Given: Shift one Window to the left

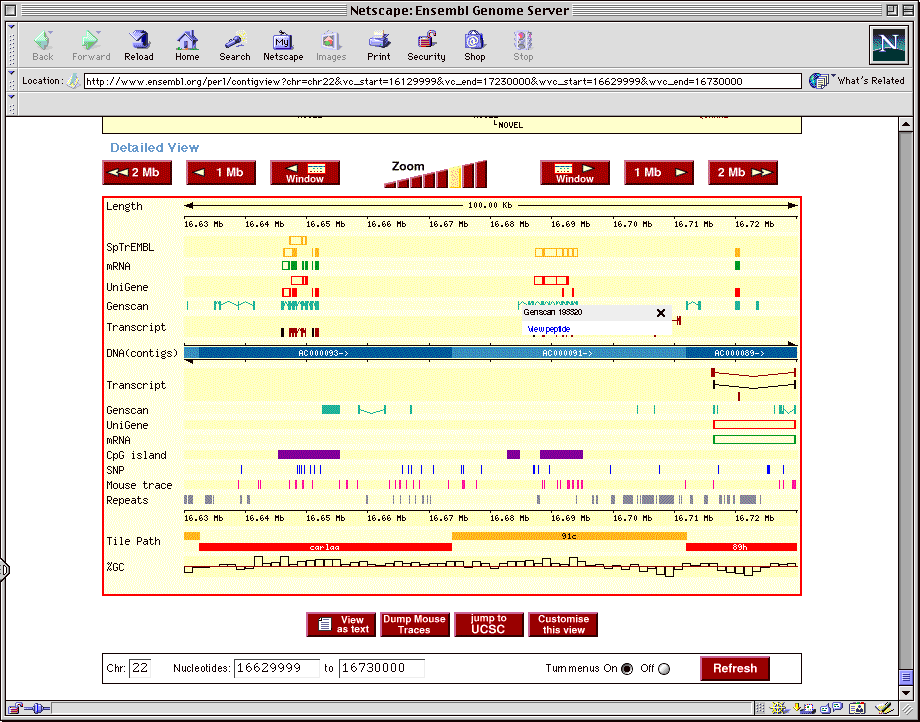Looking at the screenshot, I should [305, 172].
